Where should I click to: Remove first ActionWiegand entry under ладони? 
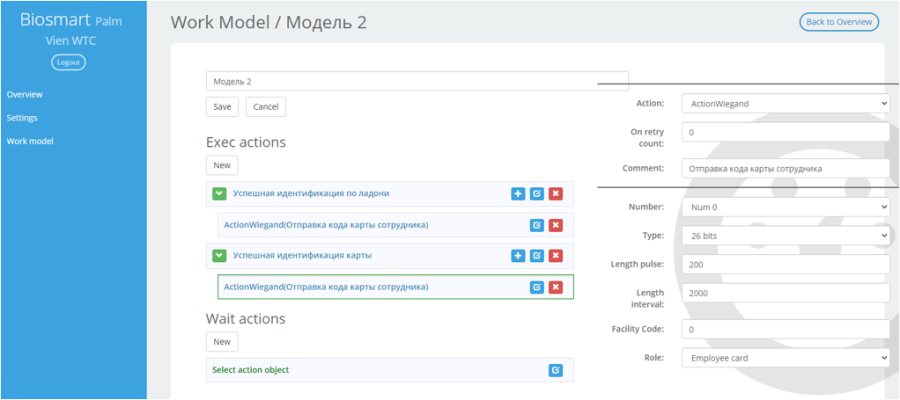555,225
